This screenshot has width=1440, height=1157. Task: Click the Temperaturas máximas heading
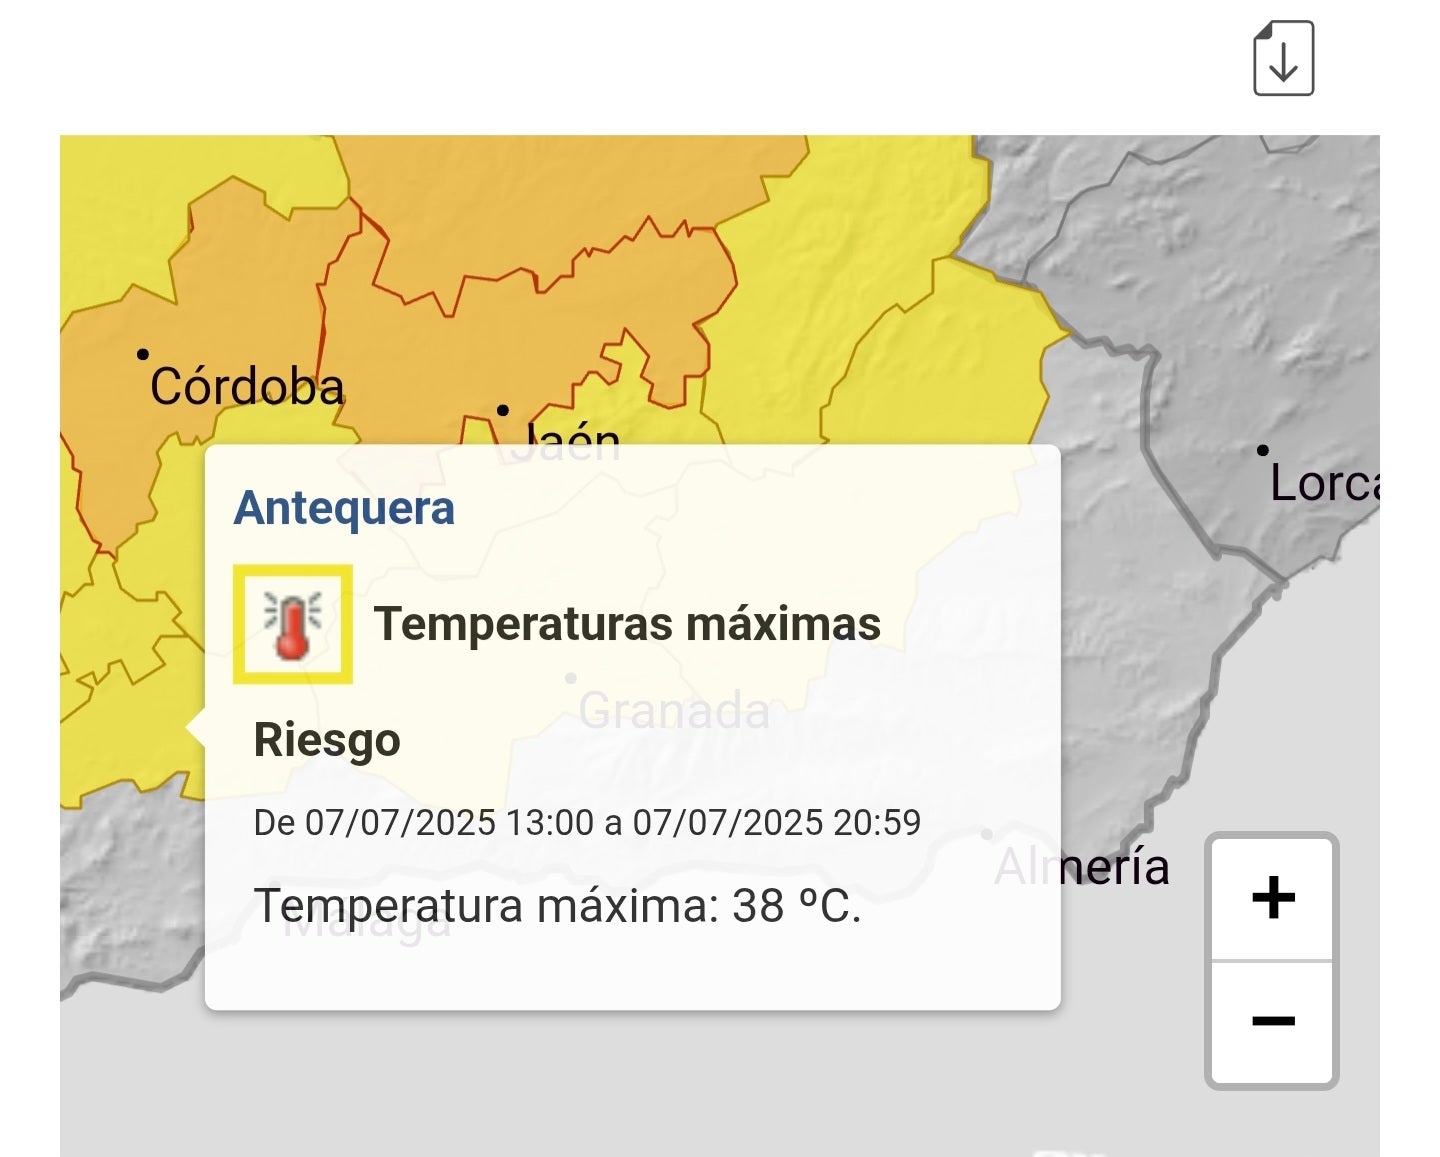pos(627,624)
